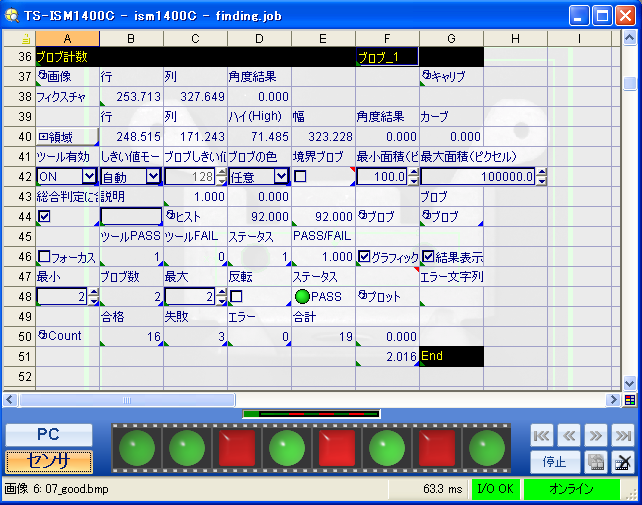Click the last frame navigation button
The height and width of the screenshot is (505, 642).
coord(622,436)
